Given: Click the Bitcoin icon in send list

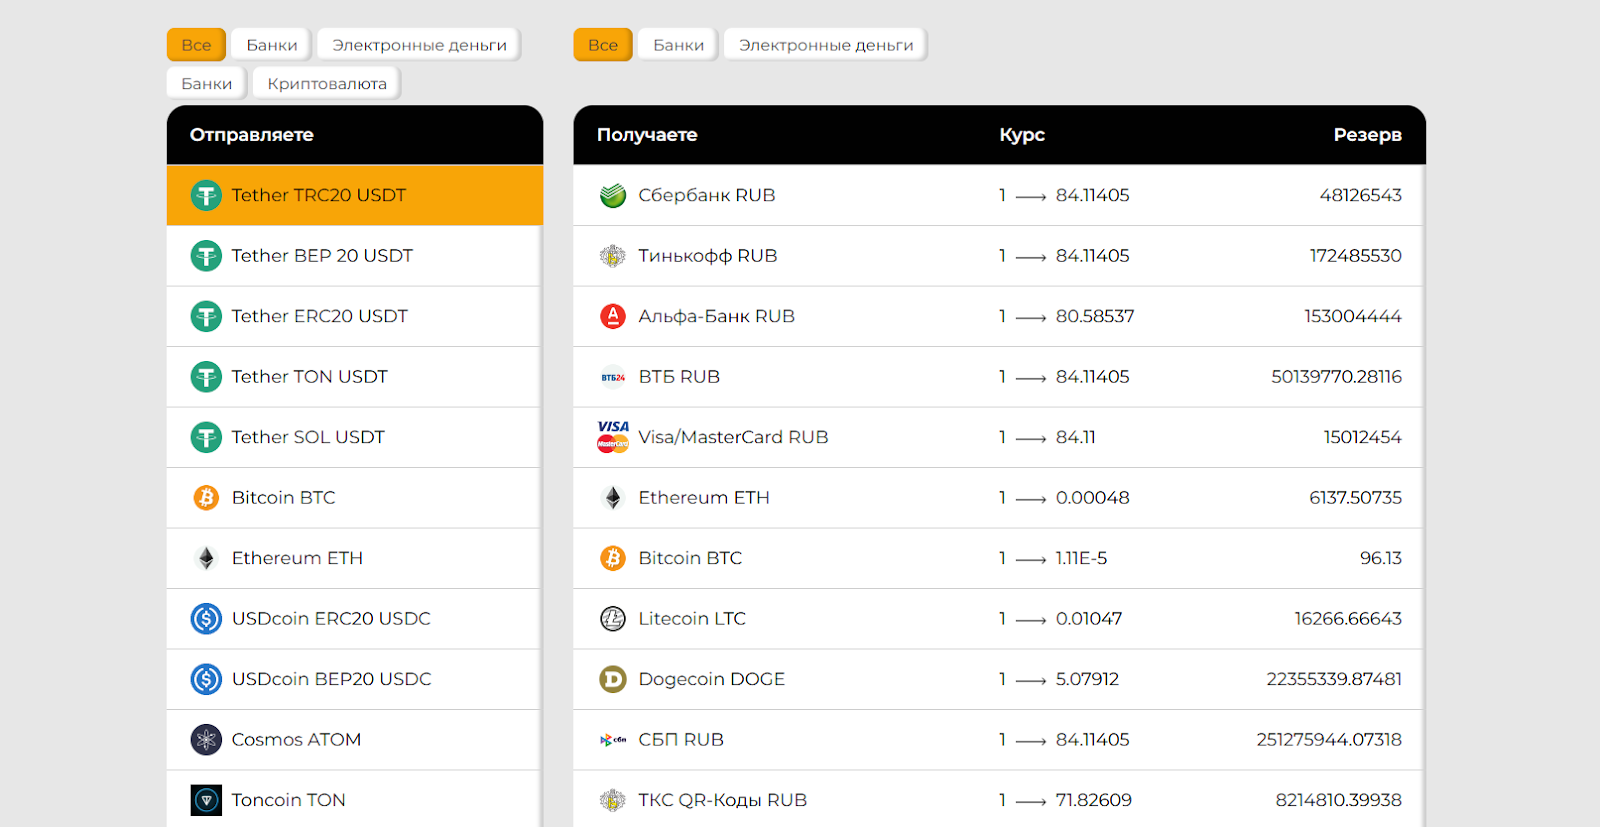Looking at the screenshot, I should (x=206, y=498).
